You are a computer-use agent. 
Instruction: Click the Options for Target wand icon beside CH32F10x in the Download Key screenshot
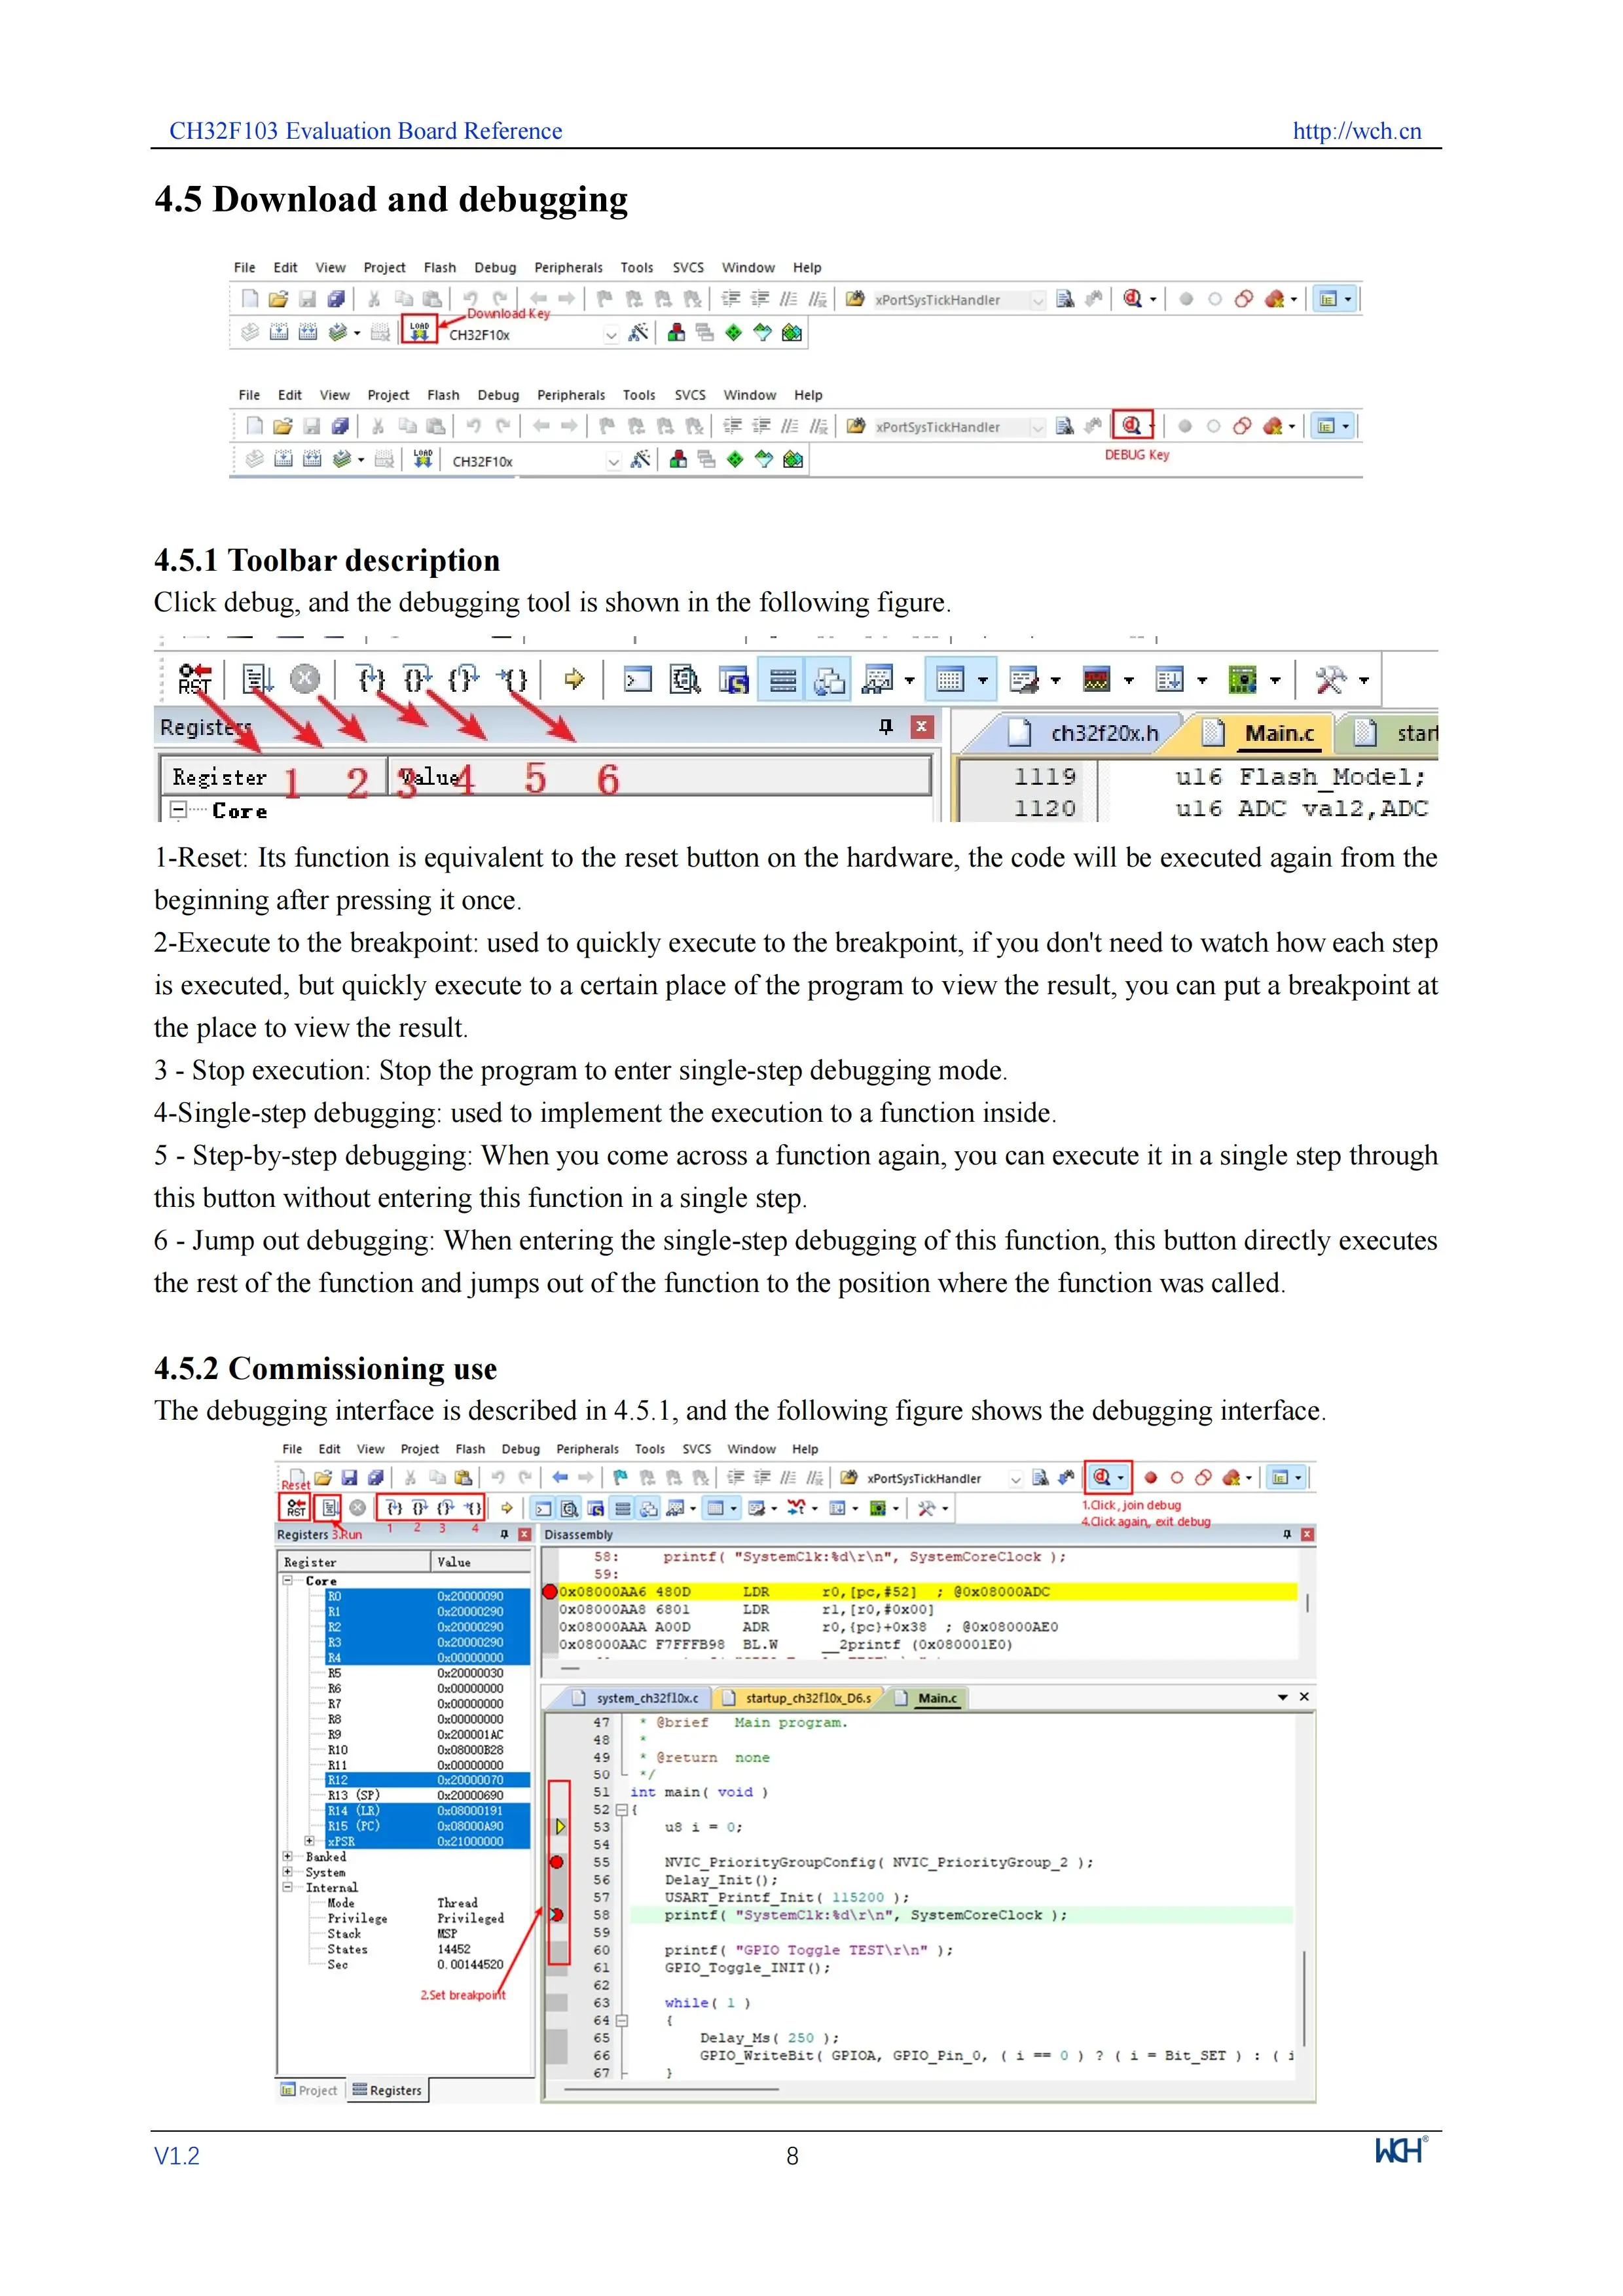pyautogui.click(x=638, y=332)
